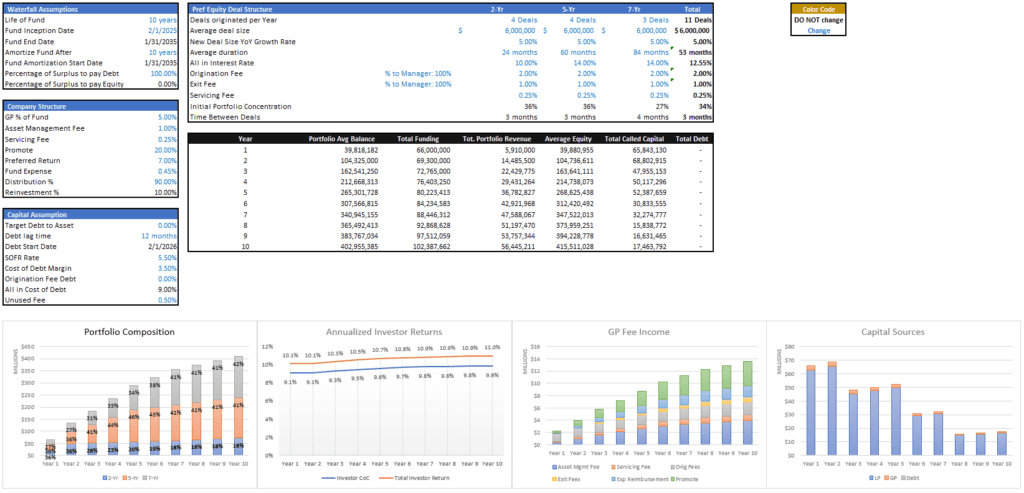1024x493 pixels.
Task: Select the 10.00% All in Interest Rate cell
Action: [524, 63]
